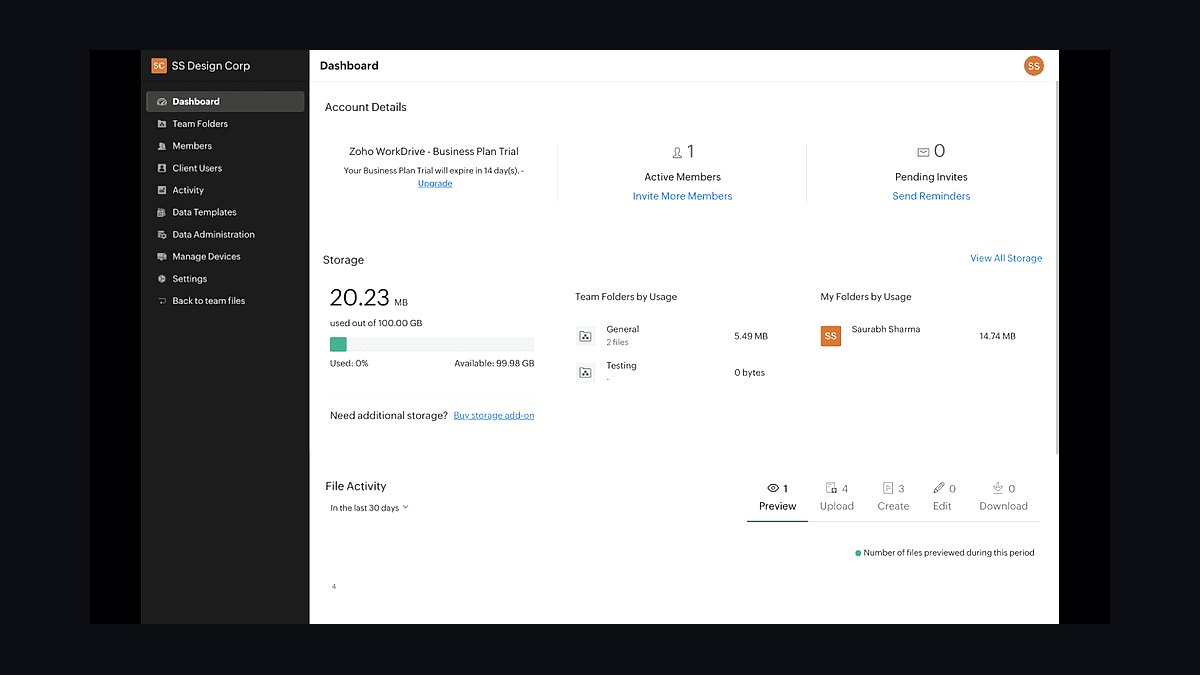This screenshot has height=675, width=1200.
Task: Switch to the Edit tab label
Action: pos(942,506)
